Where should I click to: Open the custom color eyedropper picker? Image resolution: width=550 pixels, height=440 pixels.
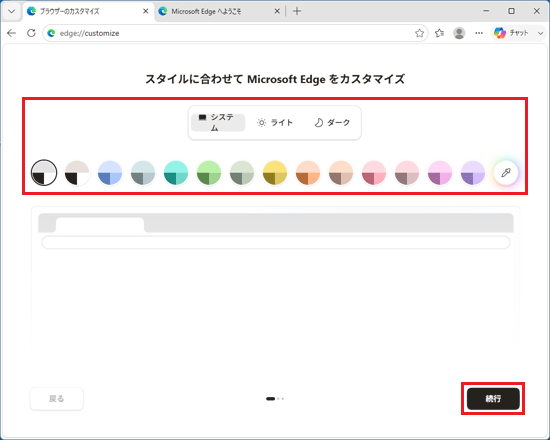click(505, 172)
